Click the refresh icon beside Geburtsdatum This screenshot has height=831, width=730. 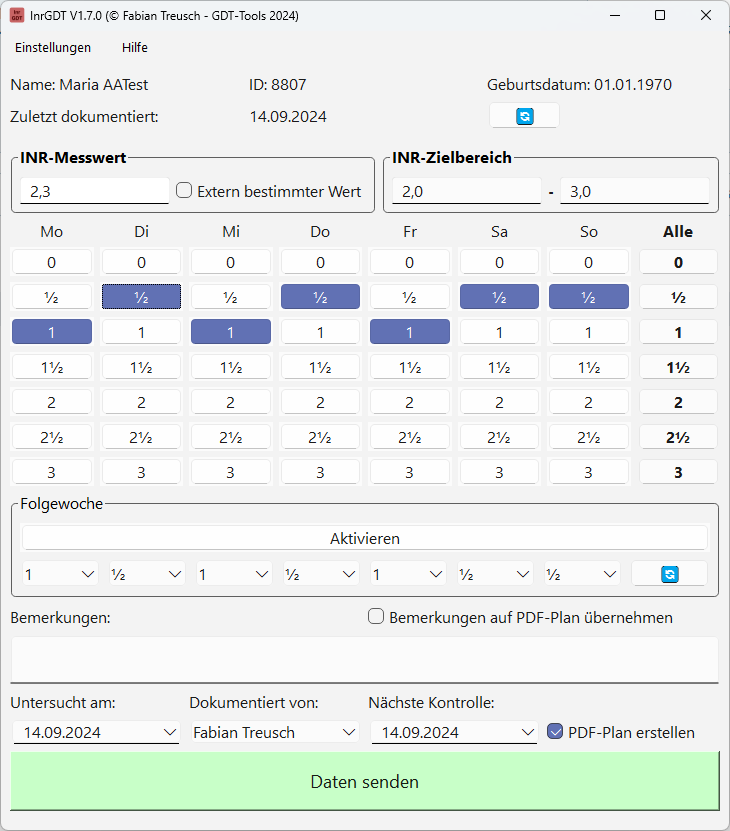[x=524, y=116]
